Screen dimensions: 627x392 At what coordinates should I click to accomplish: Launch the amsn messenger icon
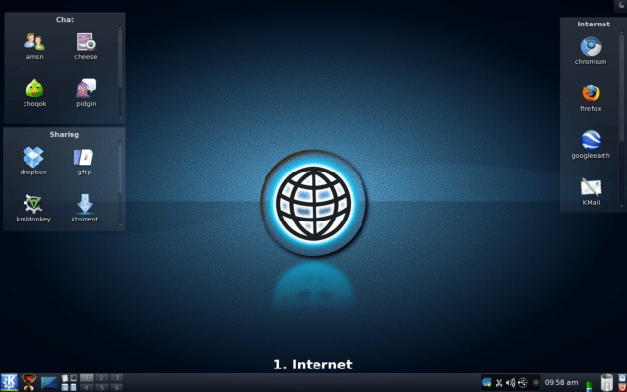click(34, 42)
